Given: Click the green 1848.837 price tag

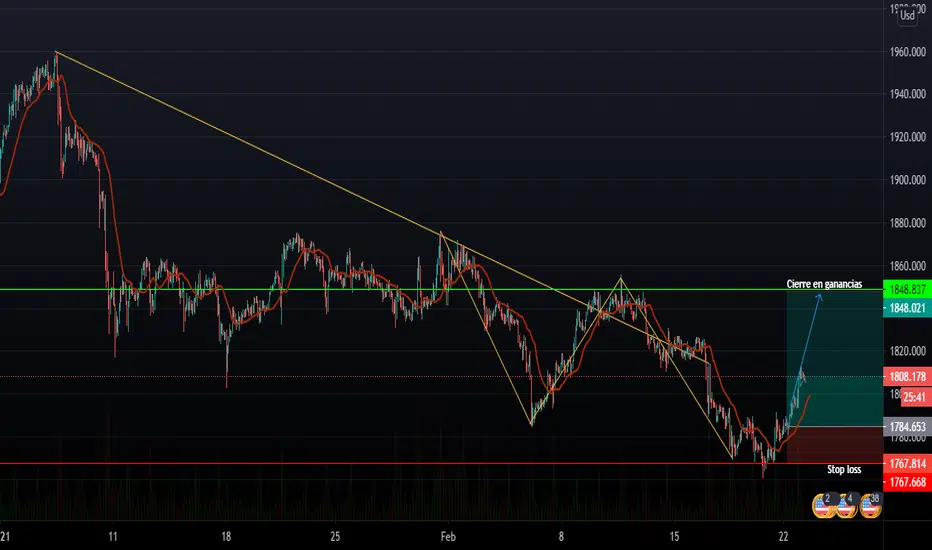Looking at the screenshot, I should coord(907,290).
